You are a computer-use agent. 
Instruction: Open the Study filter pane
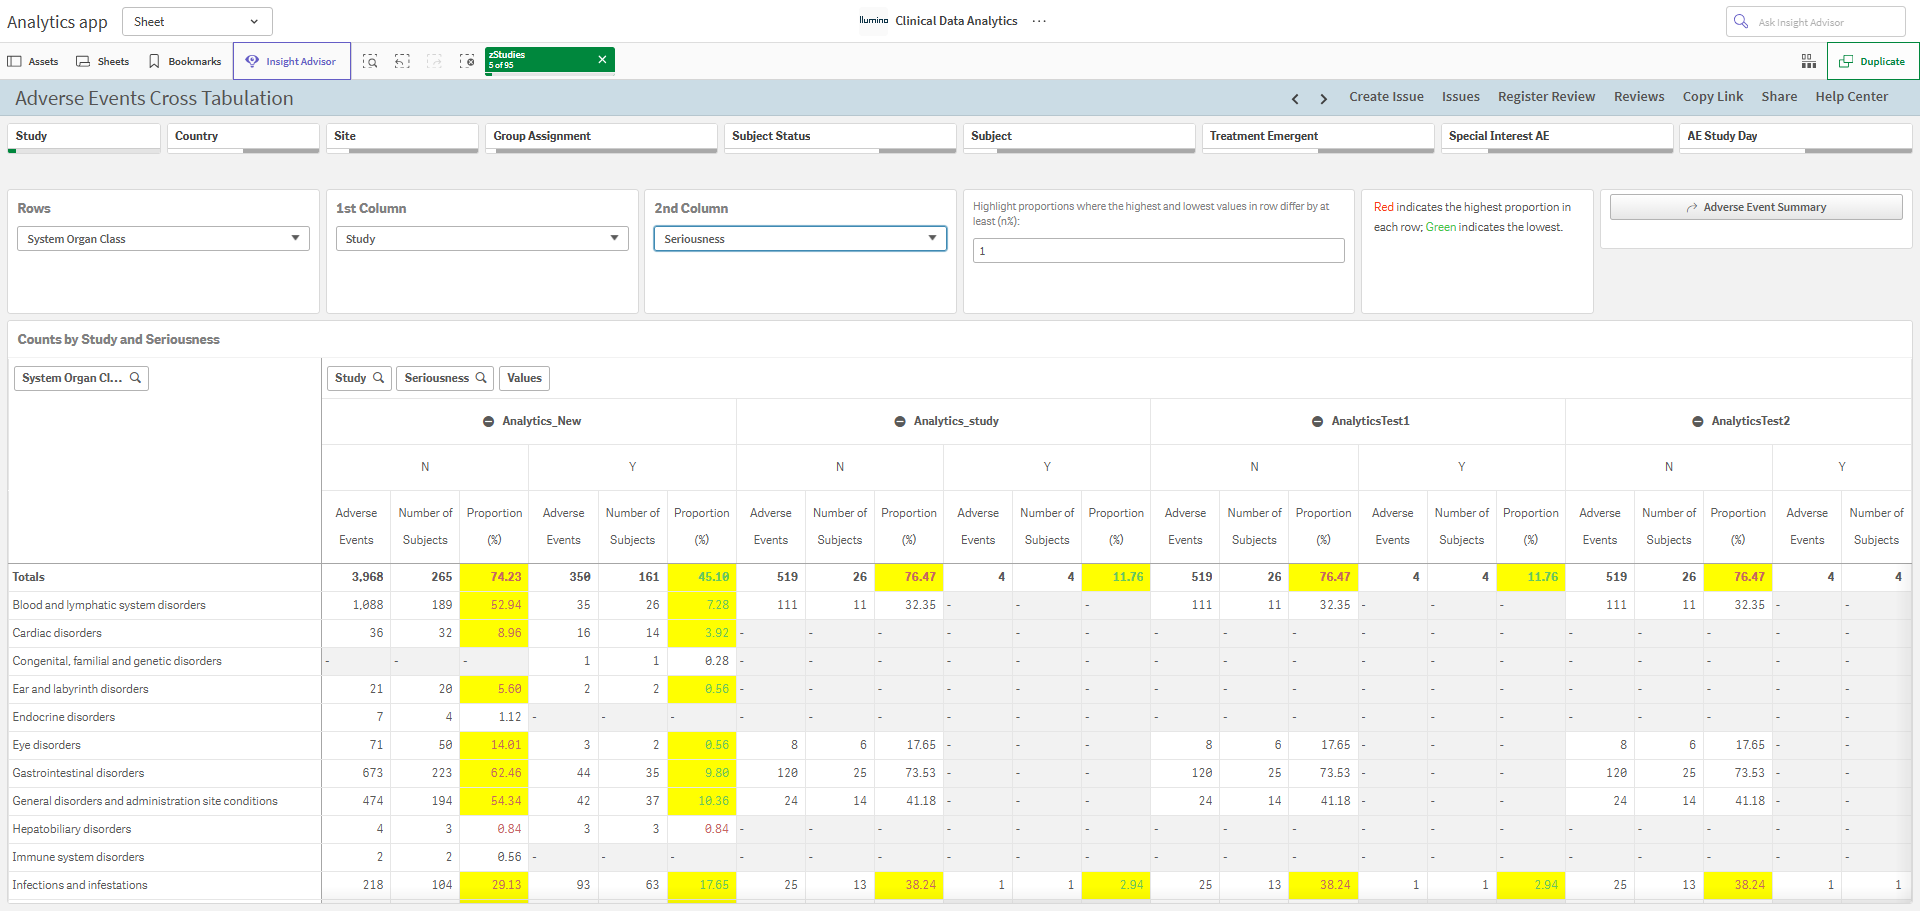pos(84,137)
